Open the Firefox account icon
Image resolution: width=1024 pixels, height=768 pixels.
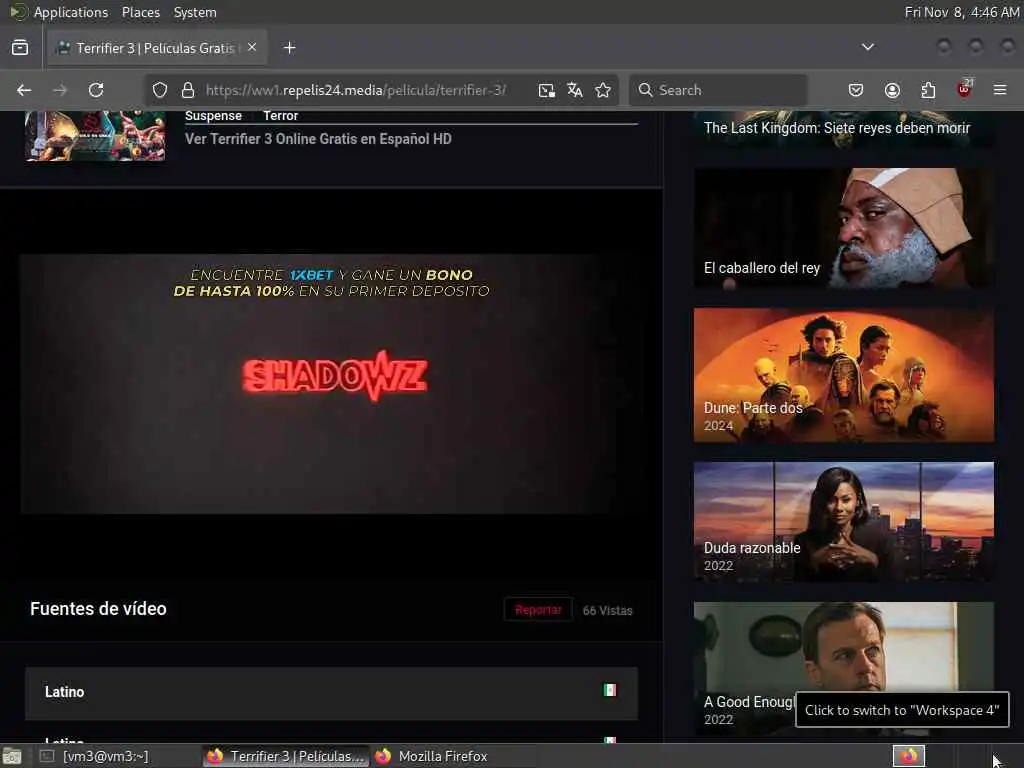click(892, 90)
